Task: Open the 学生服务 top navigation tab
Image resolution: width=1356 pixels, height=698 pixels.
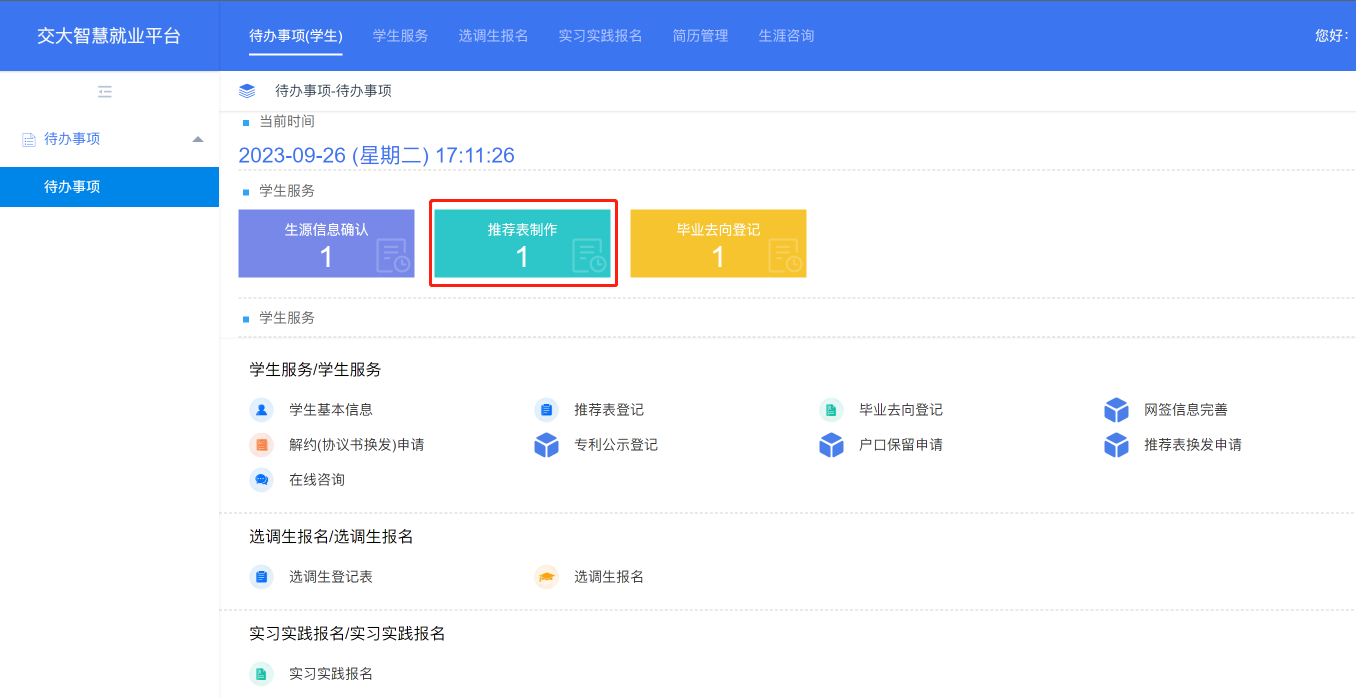Action: (400, 36)
